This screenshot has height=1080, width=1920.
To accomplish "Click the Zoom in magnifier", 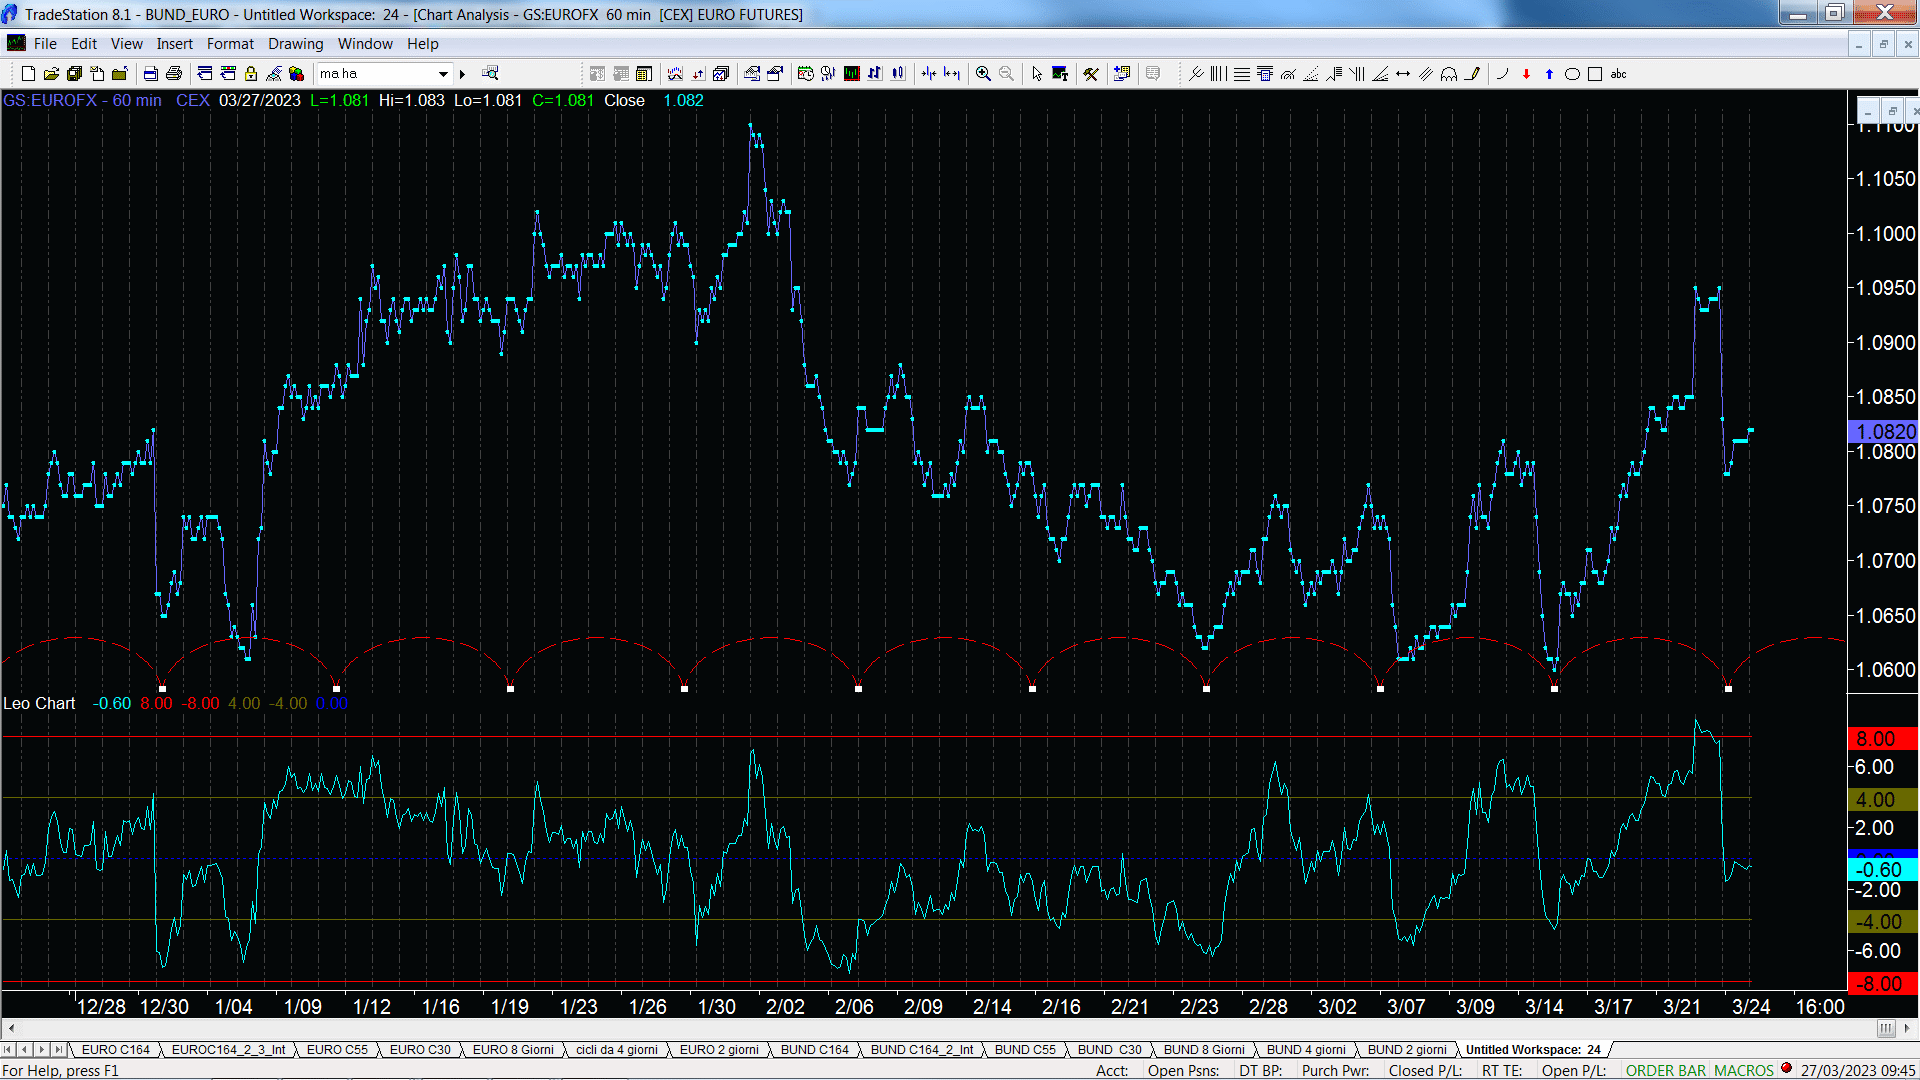I will [983, 74].
